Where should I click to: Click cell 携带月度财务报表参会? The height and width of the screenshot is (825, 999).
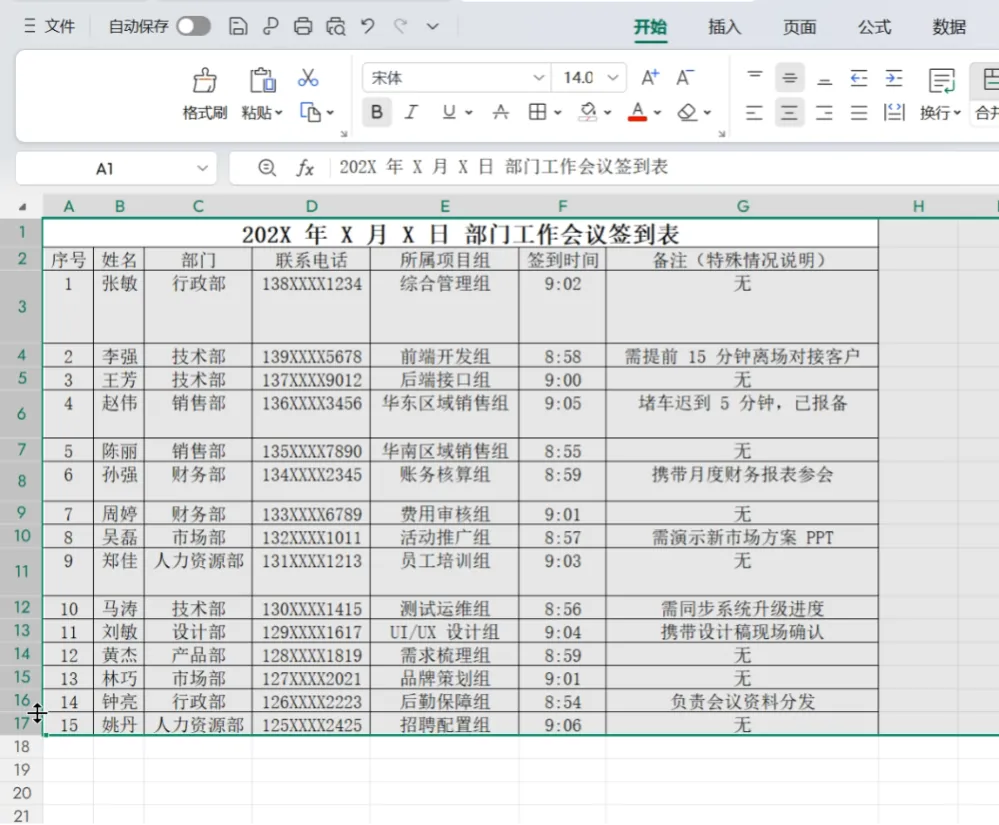(x=742, y=482)
